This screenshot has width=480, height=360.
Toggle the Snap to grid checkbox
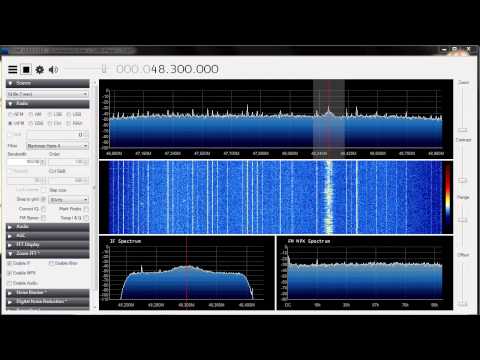[x=43, y=199]
